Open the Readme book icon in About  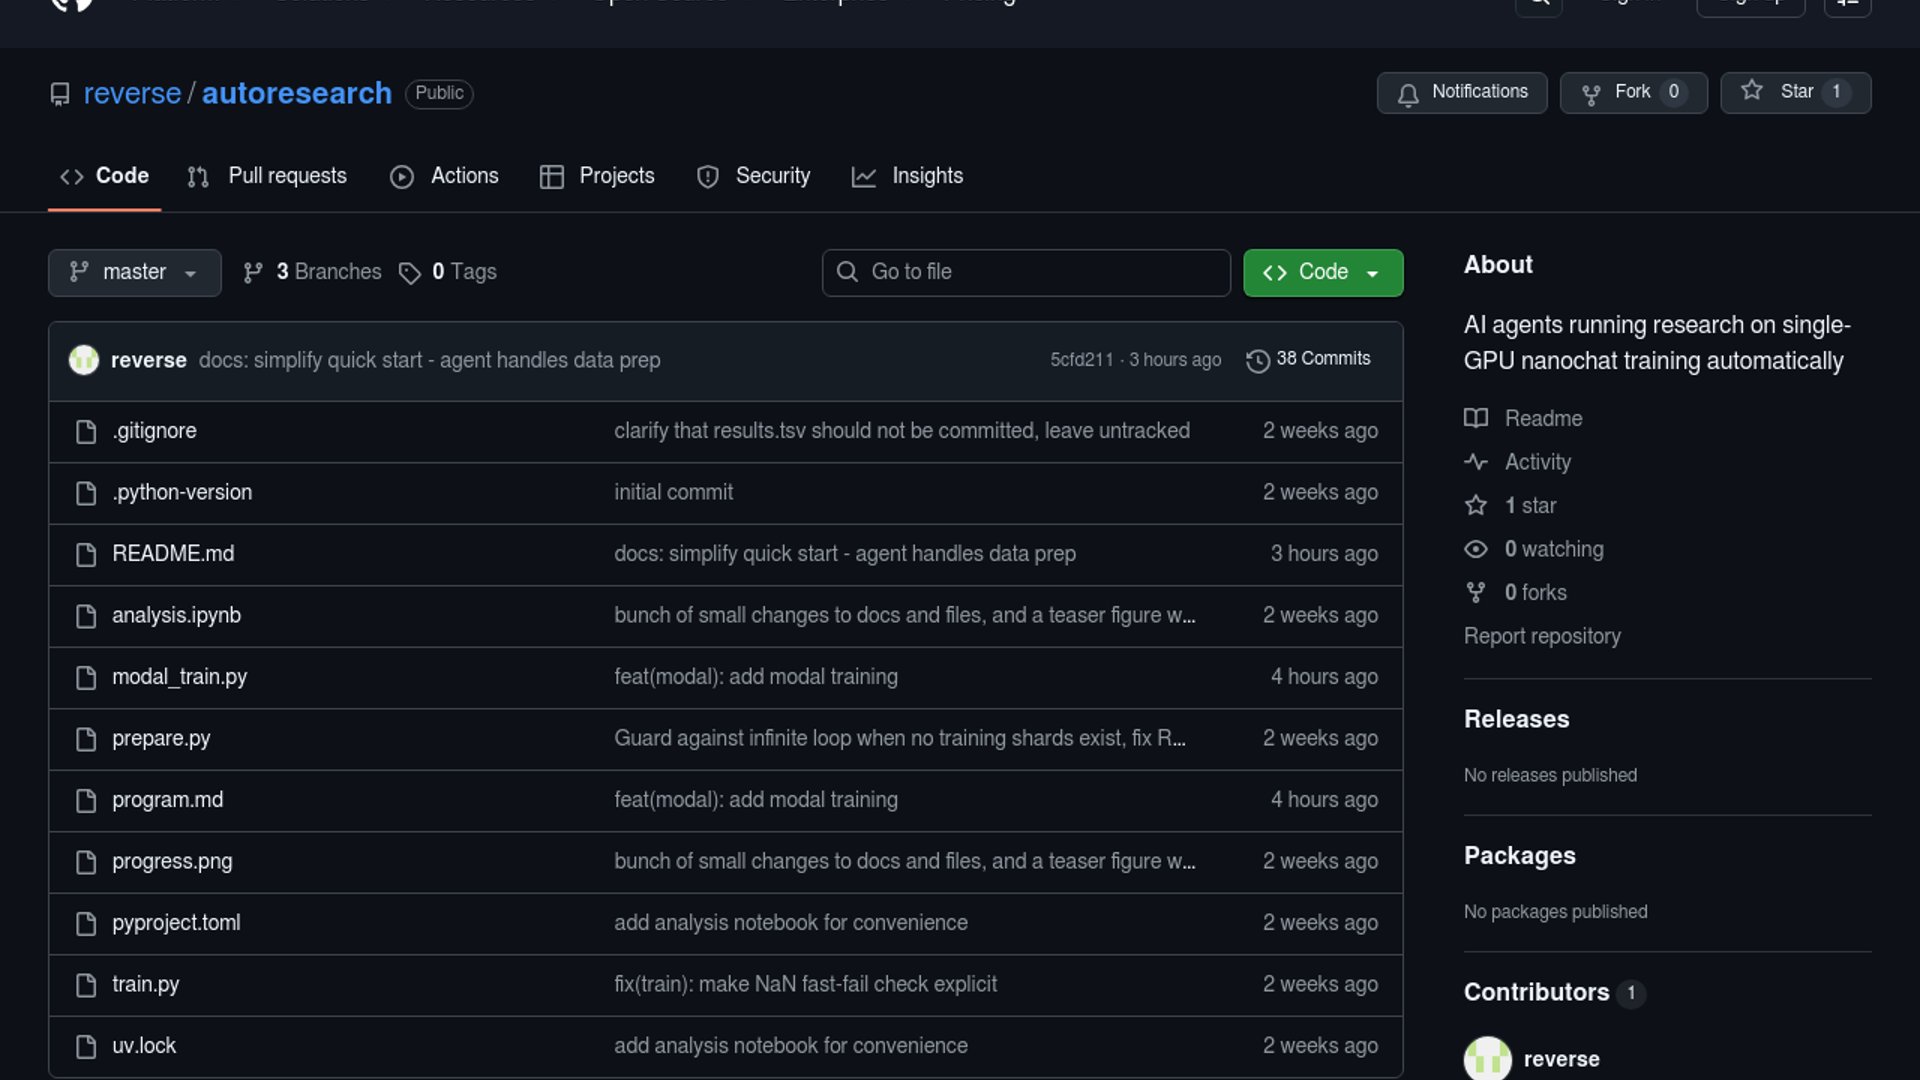[x=1476, y=418]
